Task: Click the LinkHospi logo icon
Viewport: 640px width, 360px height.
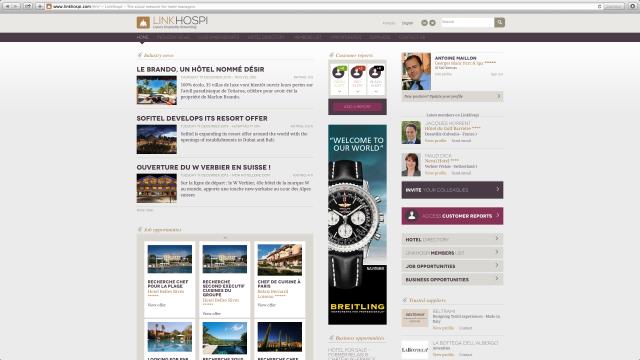Action: point(143,23)
